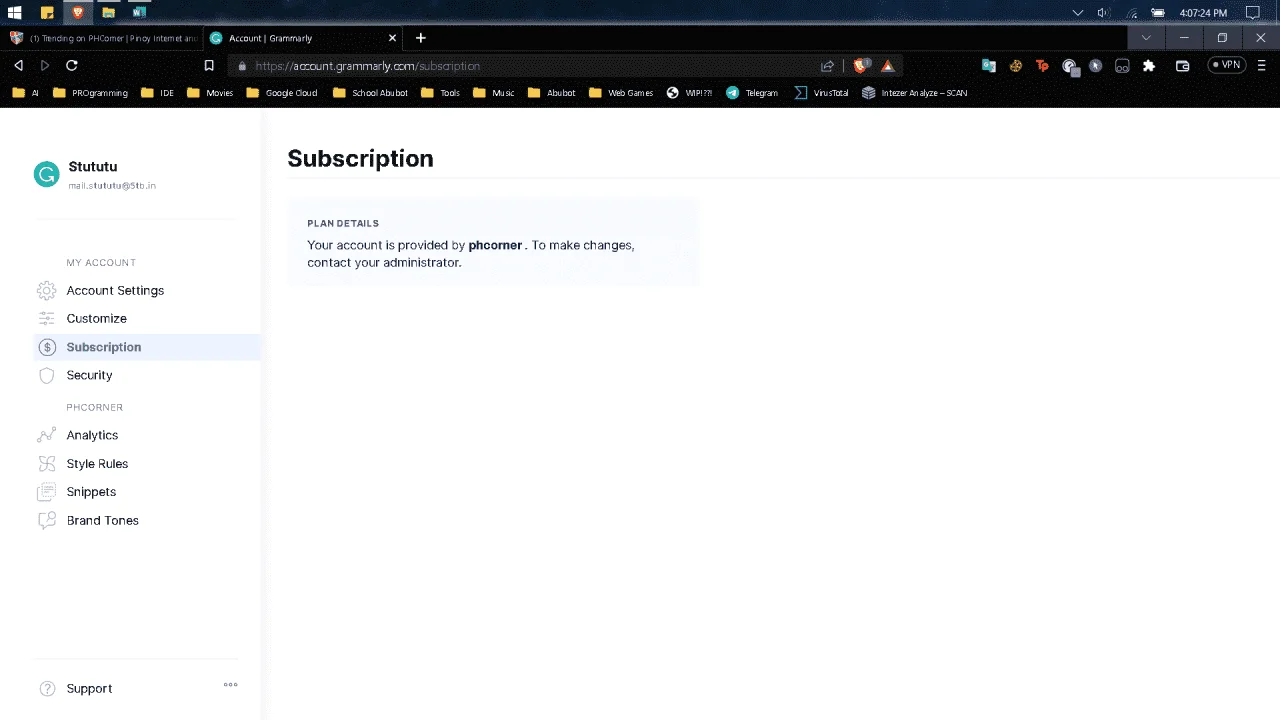Open File Explorer from the taskbar
The image size is (1280, 720).
point(108,12)
